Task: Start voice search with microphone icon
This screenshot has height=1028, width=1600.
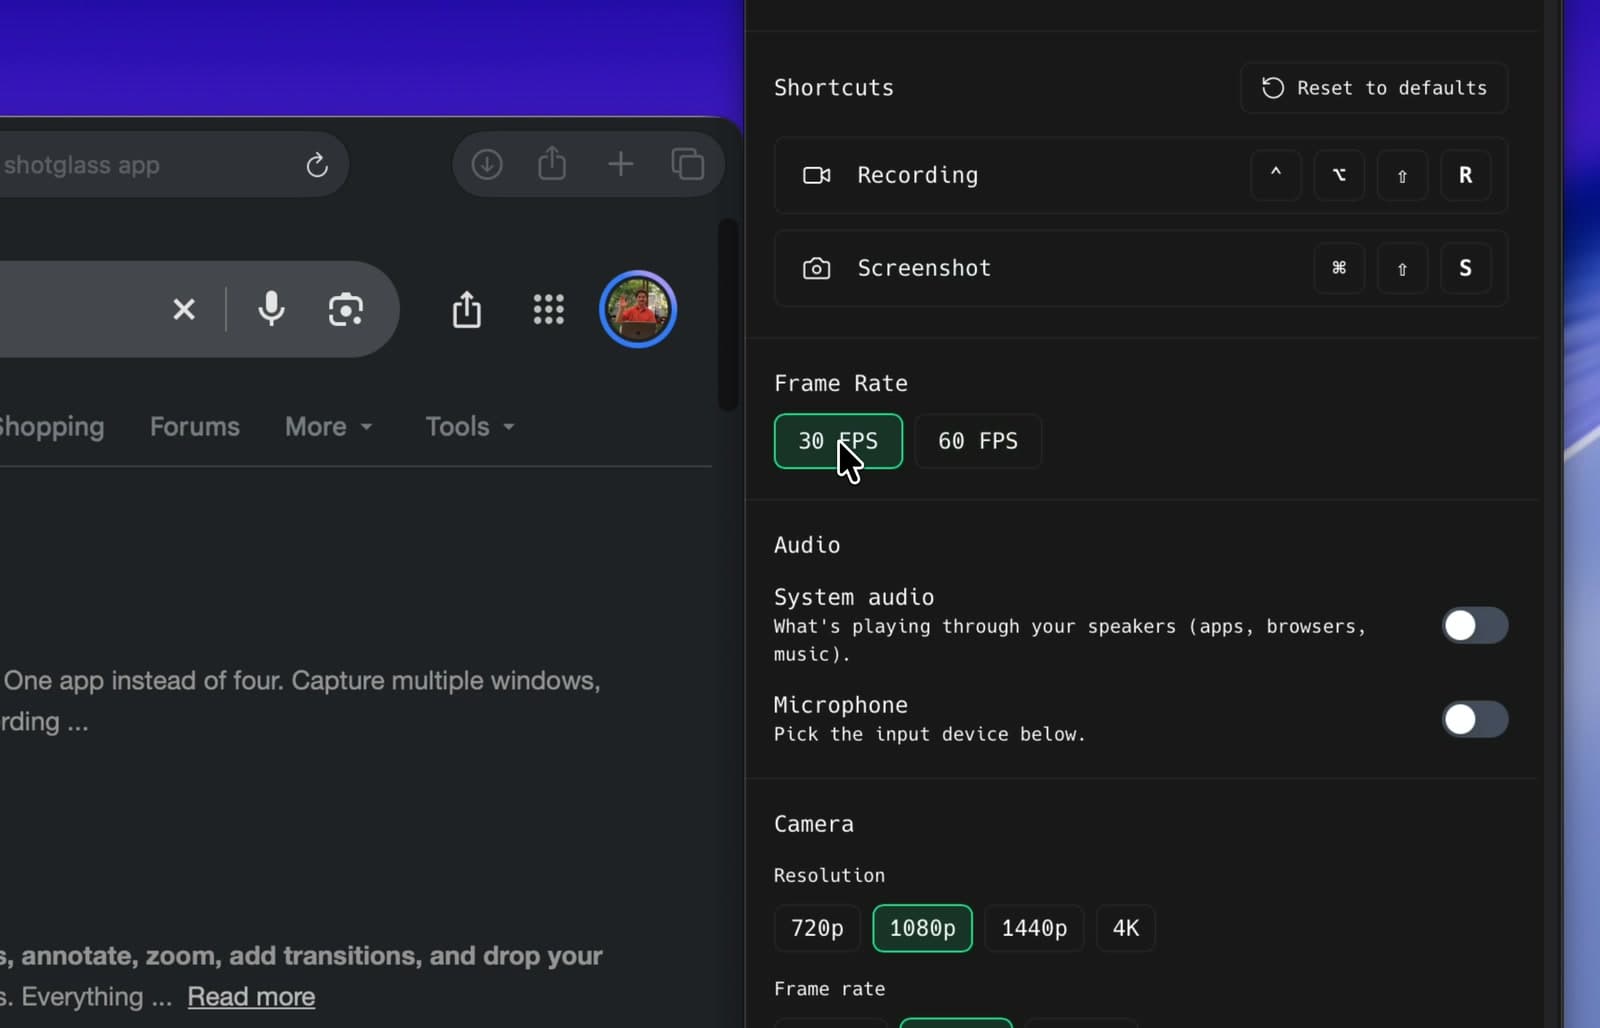Action: point(271,309)
